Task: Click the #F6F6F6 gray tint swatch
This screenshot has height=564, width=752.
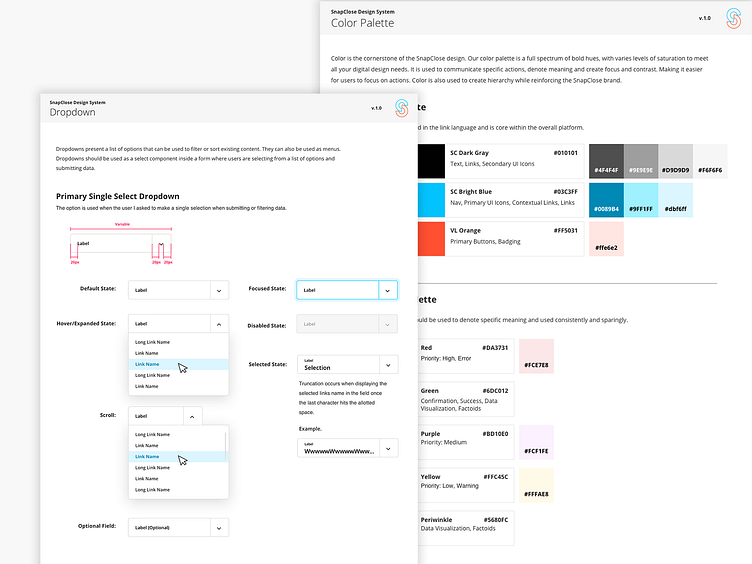Action: (710, 162)
